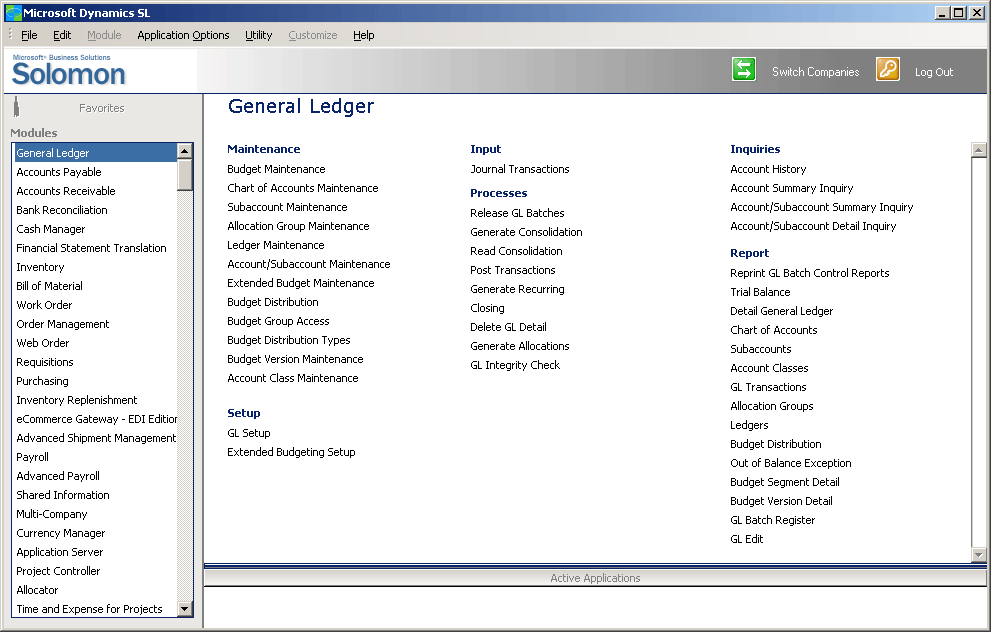Open Ledger Maintenance
Image resolution: width=991 pixels, height=632 pixels.
[x=276, y=245]
